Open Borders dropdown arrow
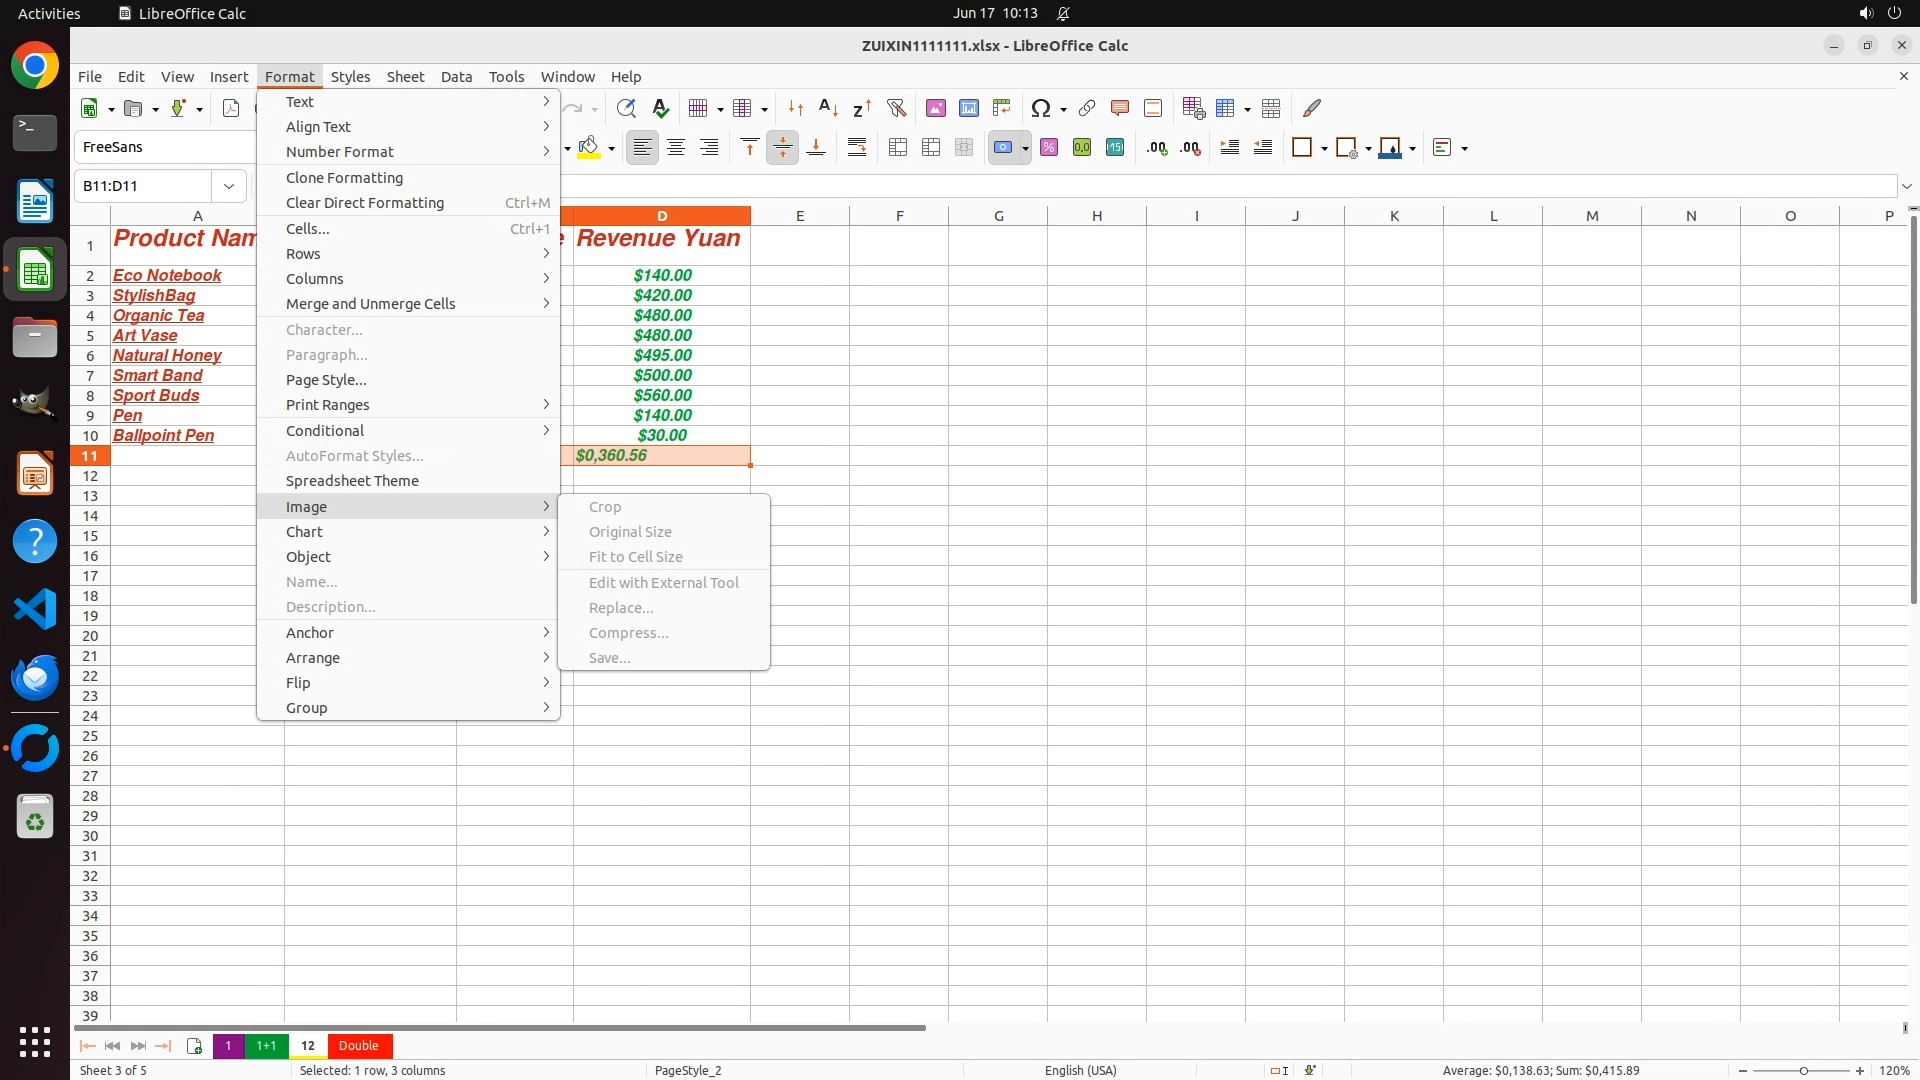This screenshot has height=1080, width=1920. coord(1324,148)
